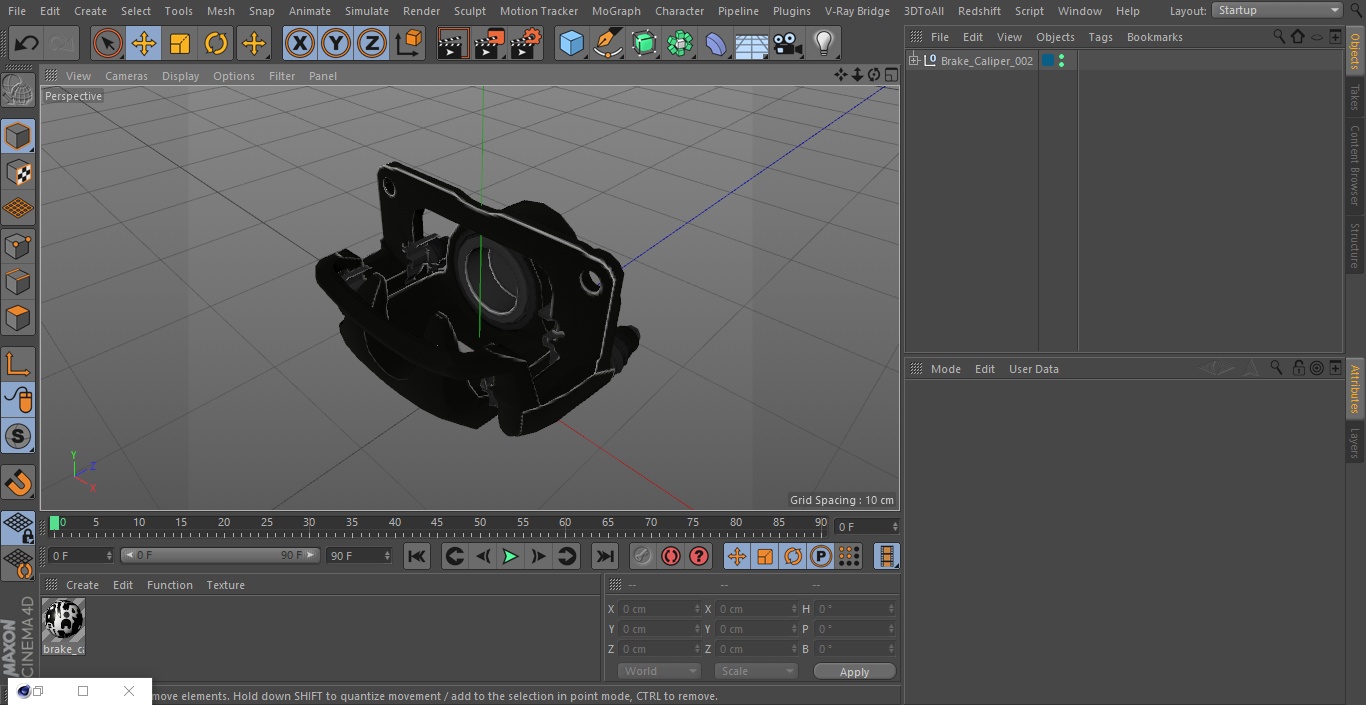Toggle parameter keyframe recording P
The height and width of the screenshot is (705, 1366).
click(821, 556)
